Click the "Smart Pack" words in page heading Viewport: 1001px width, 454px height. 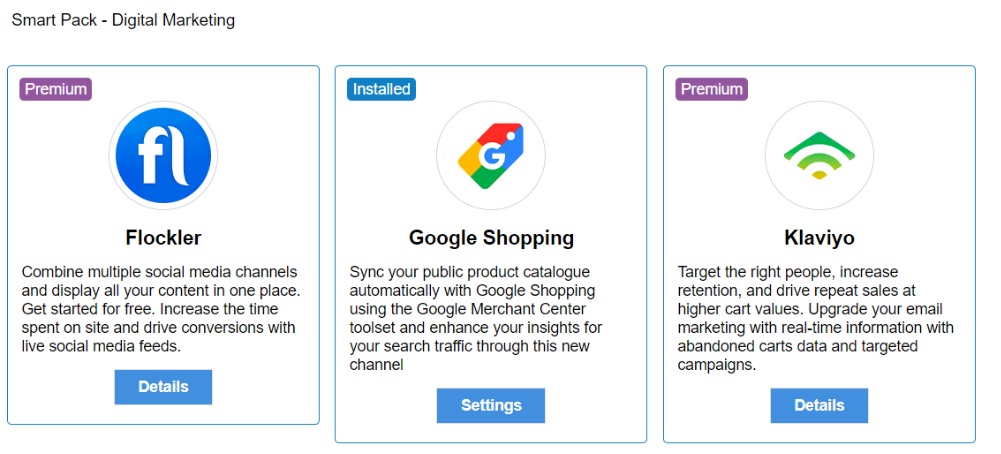point(51,19)
